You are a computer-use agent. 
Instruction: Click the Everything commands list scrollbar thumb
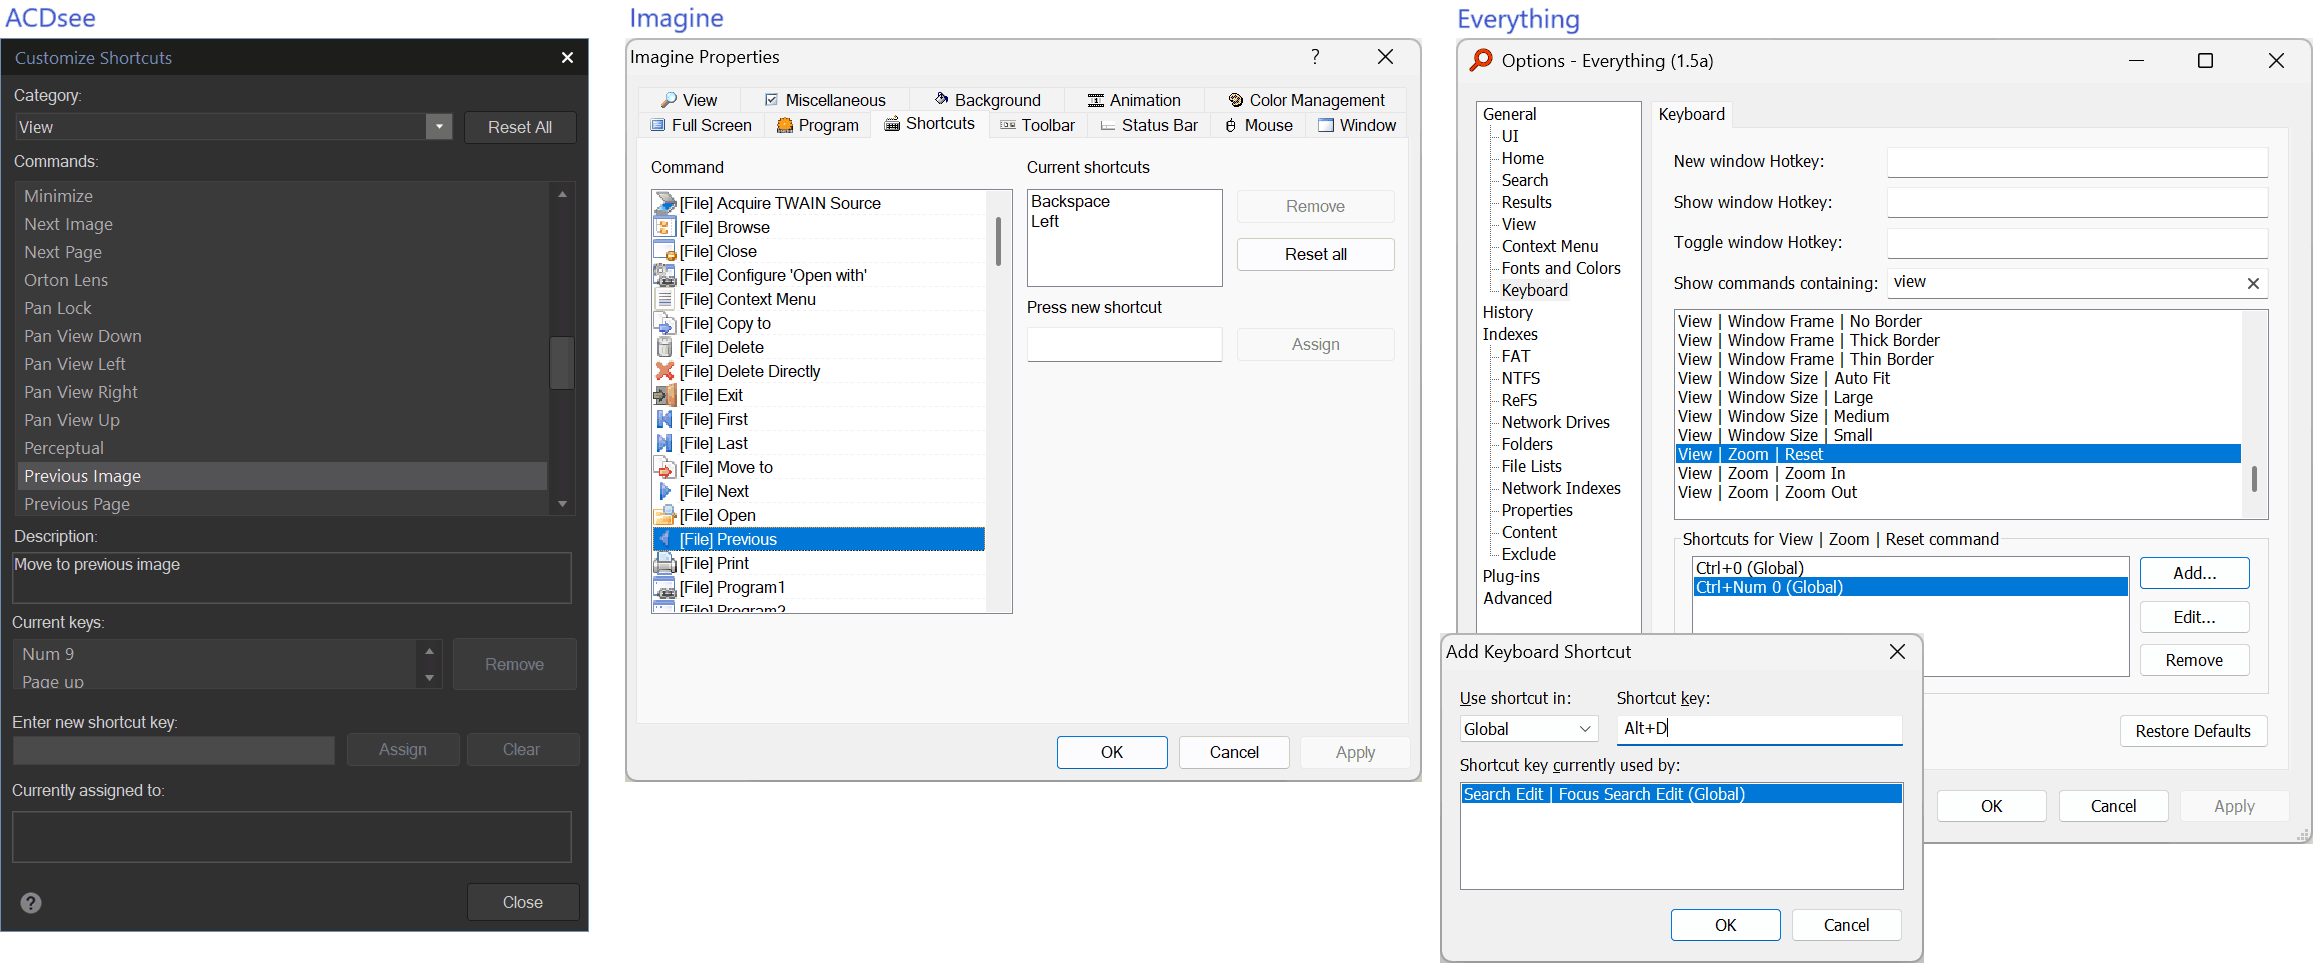(2254, 479)
